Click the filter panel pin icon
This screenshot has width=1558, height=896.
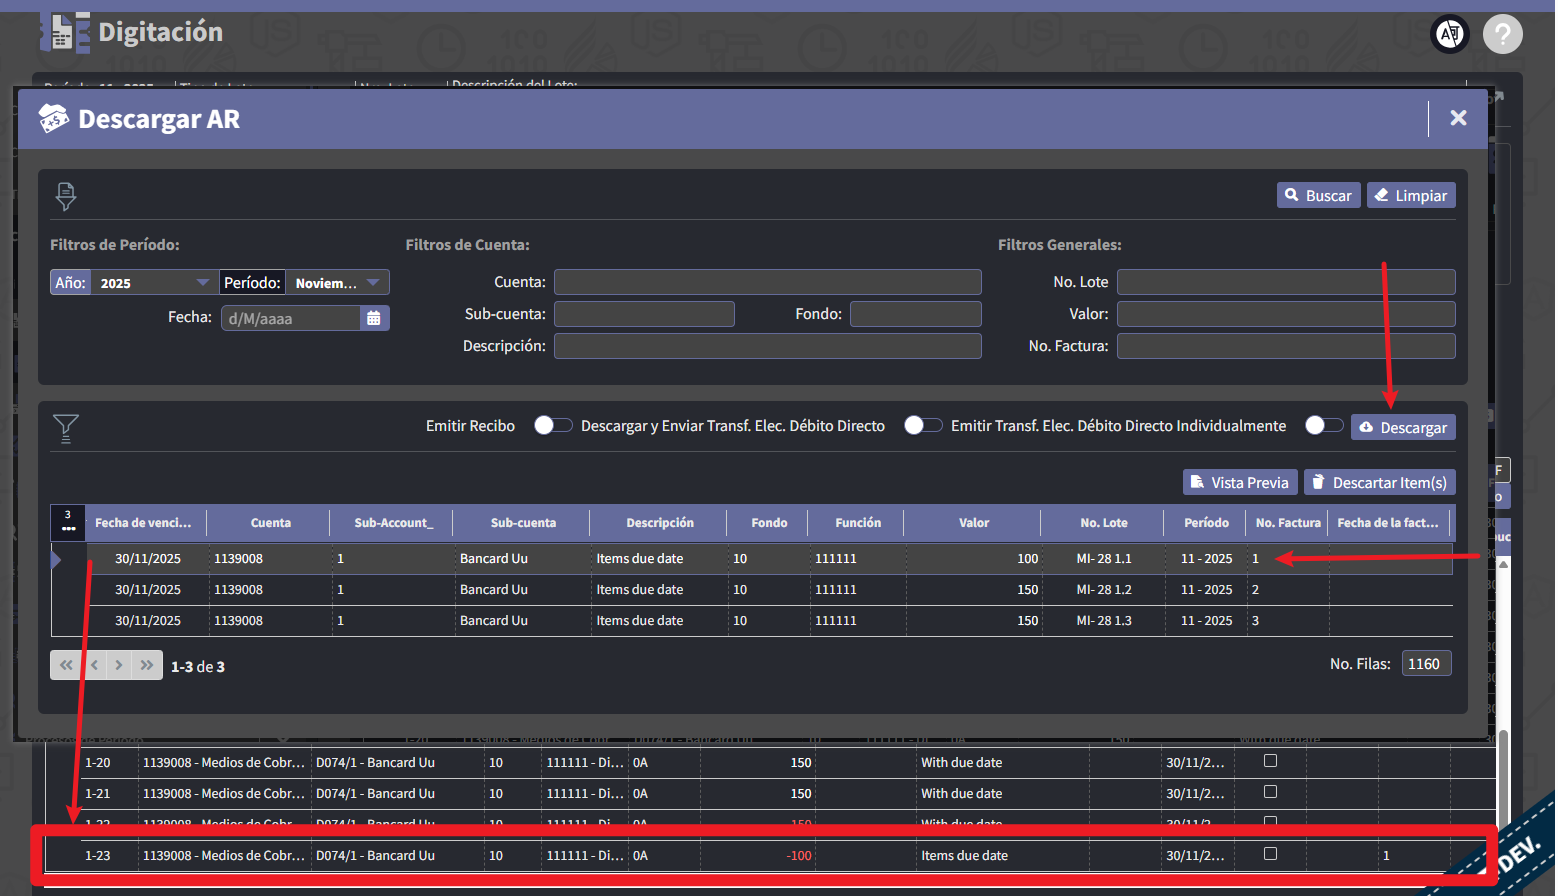pos(66,196)
